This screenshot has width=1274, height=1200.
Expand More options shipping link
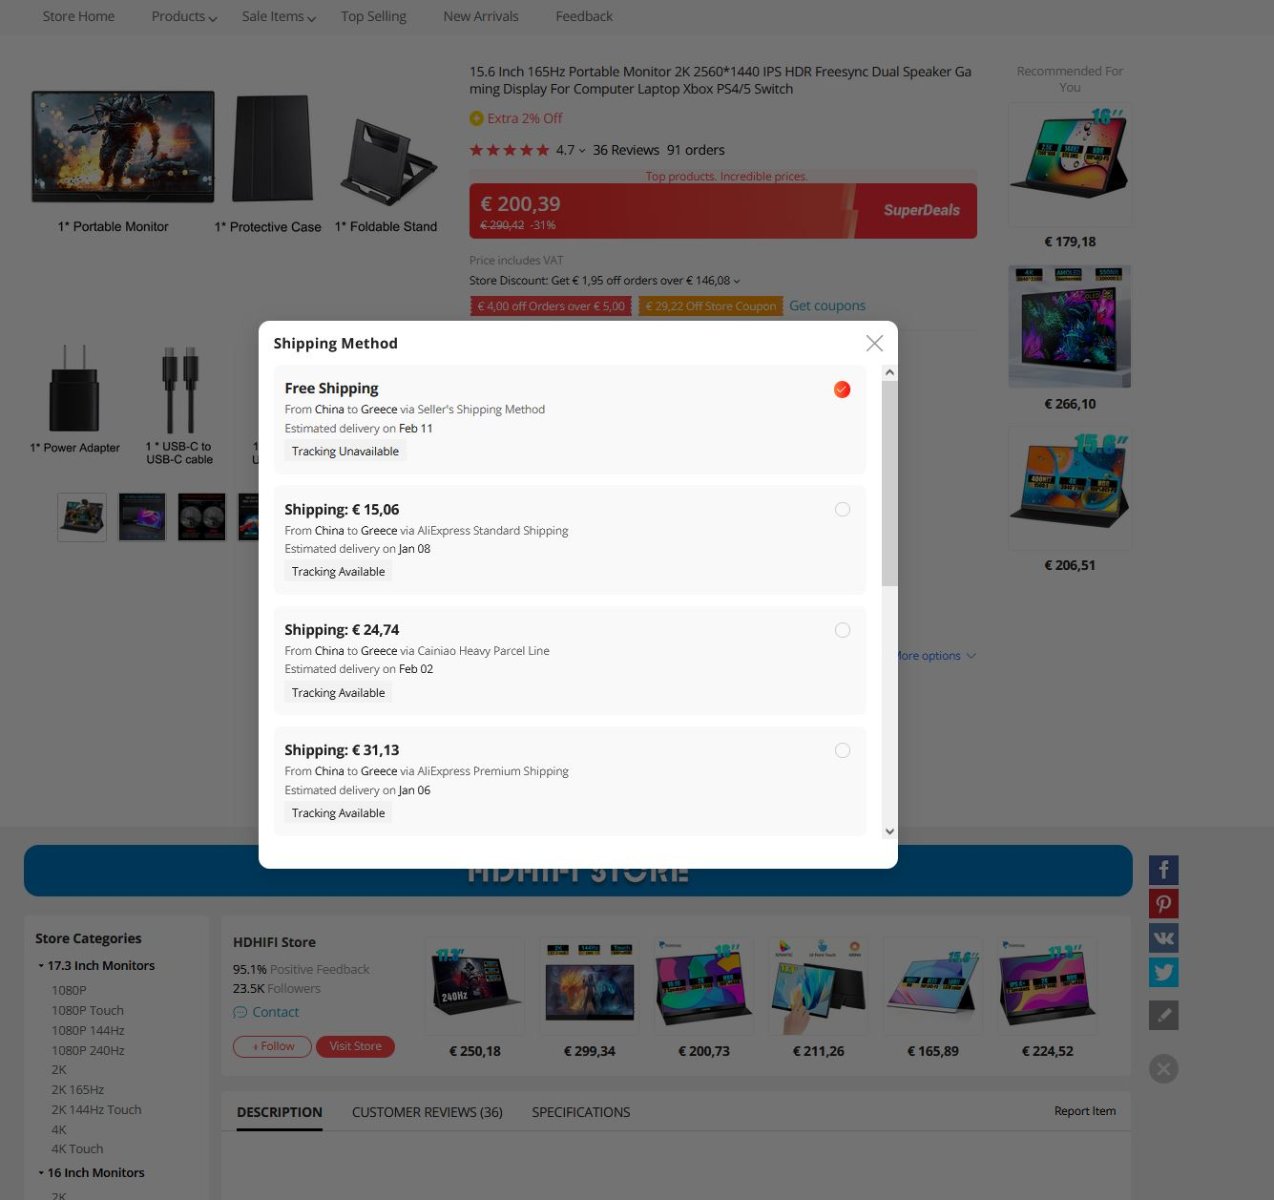936,656
